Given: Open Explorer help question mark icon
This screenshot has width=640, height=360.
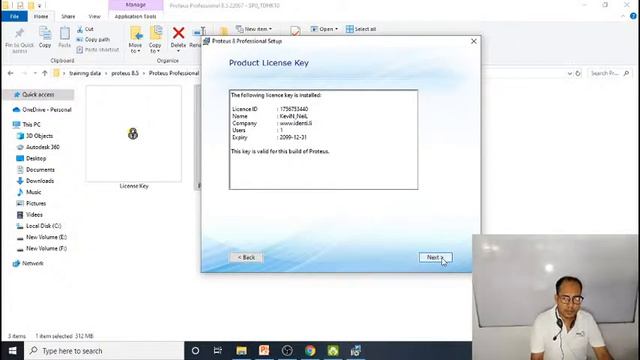Looking at the screenshot, I should pyautogui.click(x=633, y=16).
